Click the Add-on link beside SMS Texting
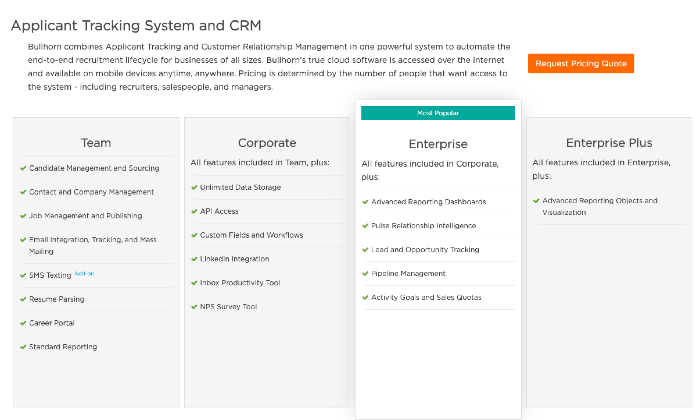This screenshot has width=700, height=420. (x=84, y=274)
